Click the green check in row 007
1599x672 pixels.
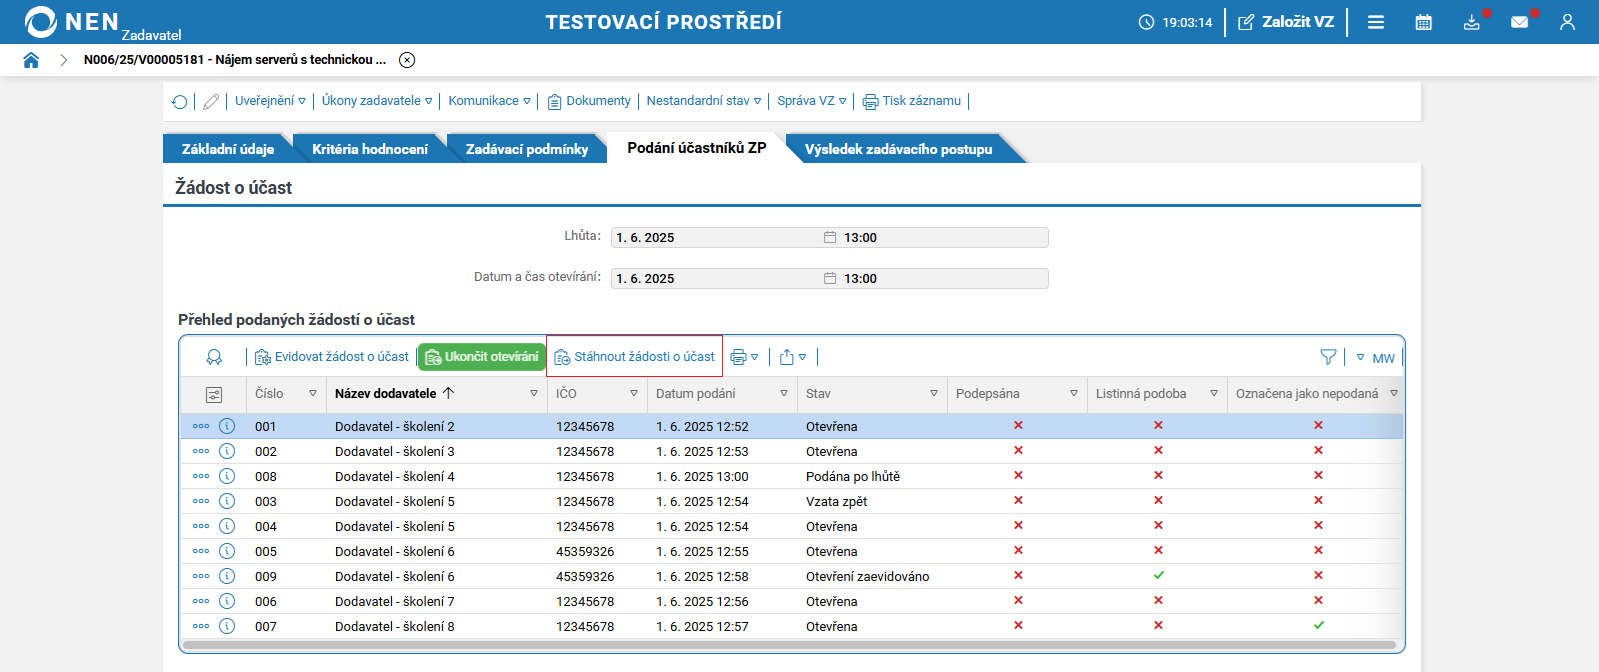coord(1318,625)
